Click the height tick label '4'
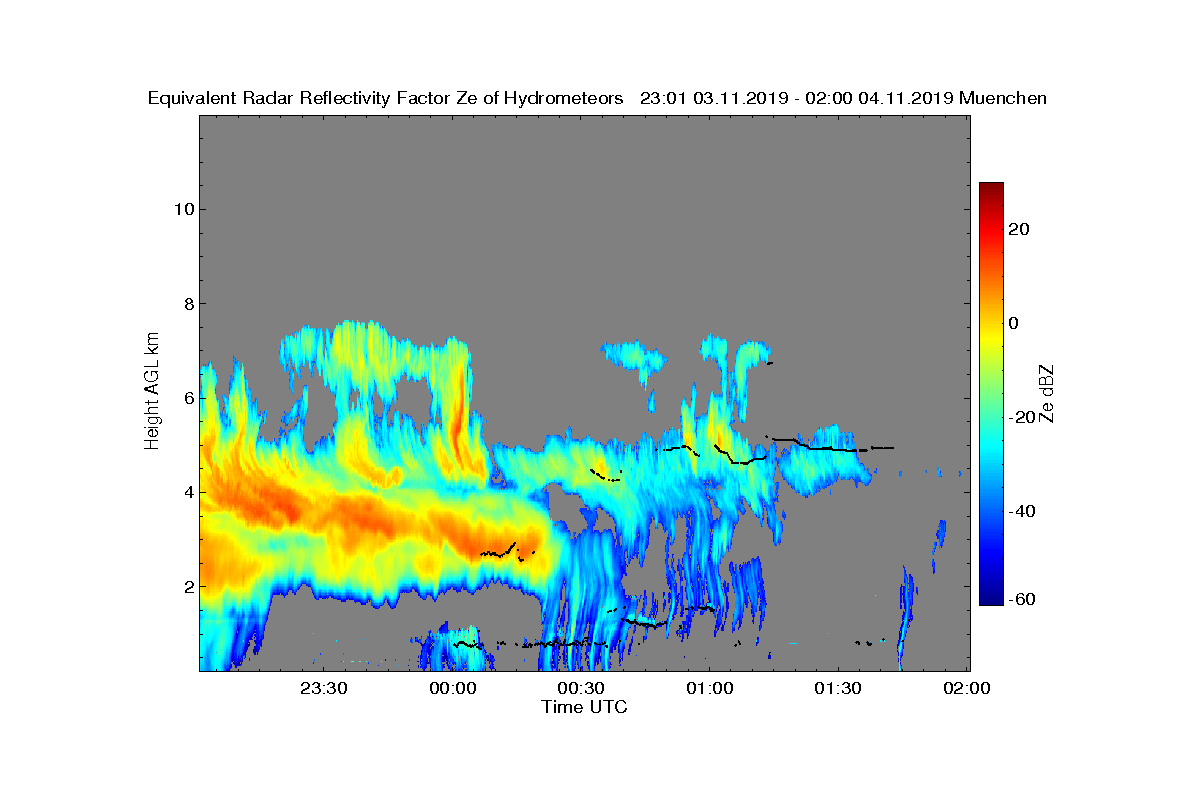This screenshot has width=1200, height=800. (188, 492)
